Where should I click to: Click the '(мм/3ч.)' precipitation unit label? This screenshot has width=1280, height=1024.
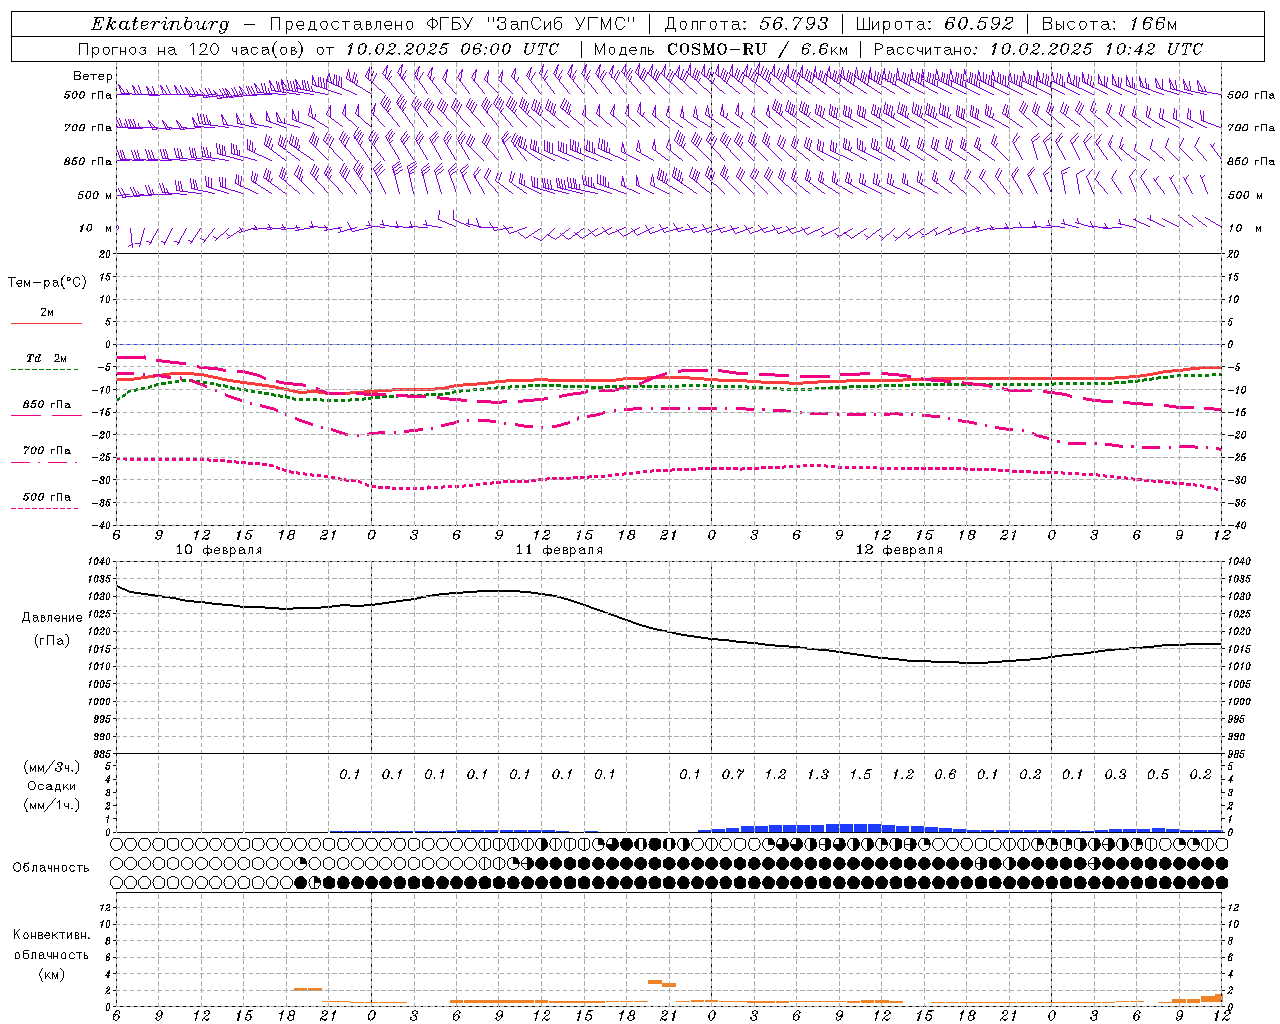[52, 767]
